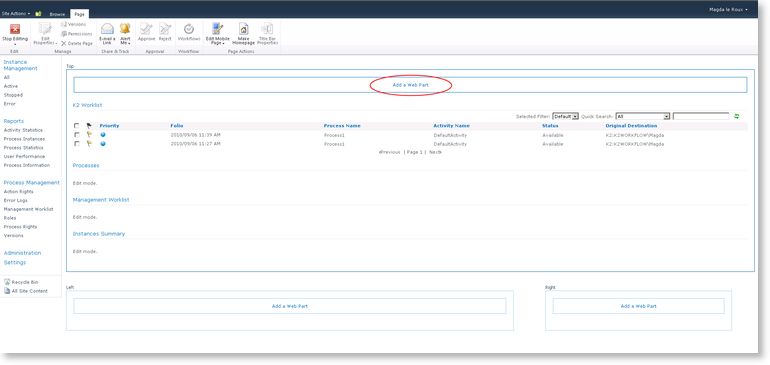Screen dimensions: 770x365
Task: Click the E-mail a Link icon
Action: coord(107,29)
